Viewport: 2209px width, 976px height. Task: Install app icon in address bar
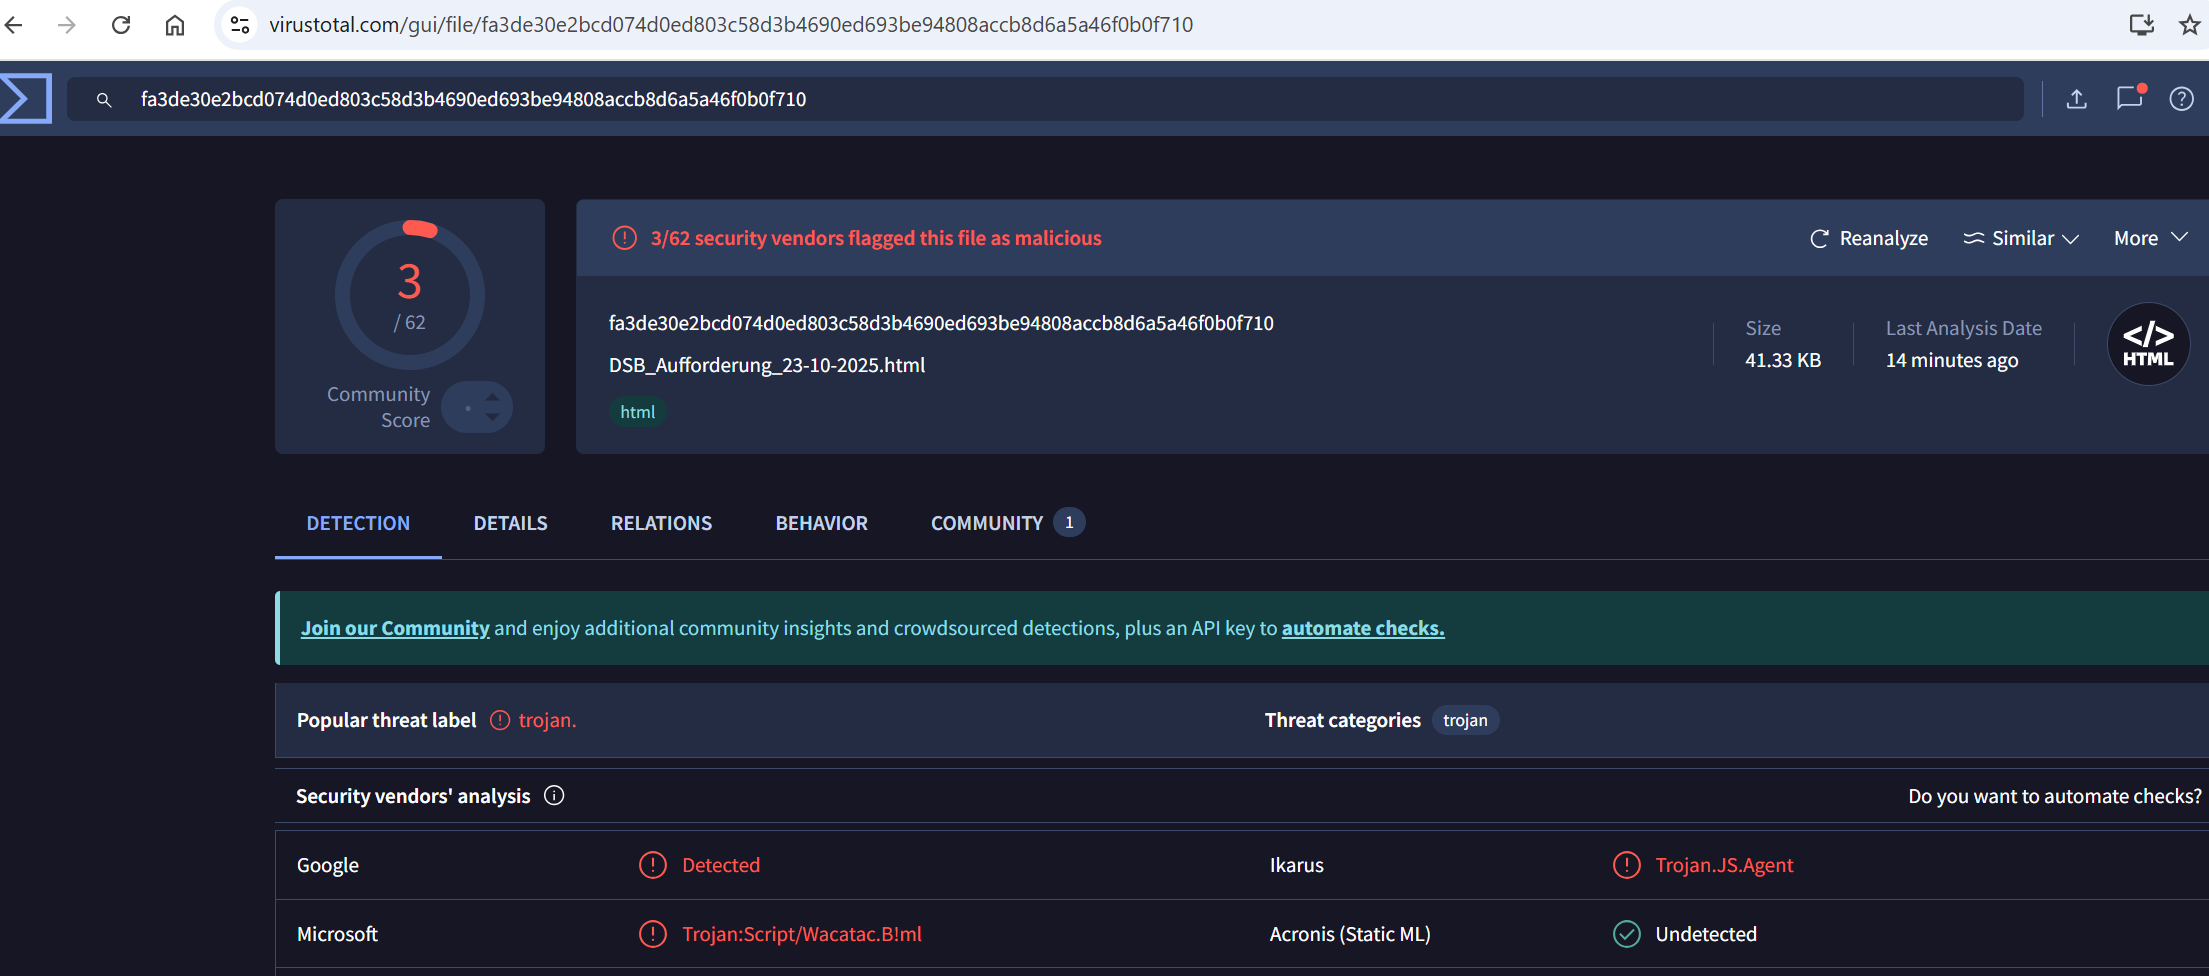2141,25
